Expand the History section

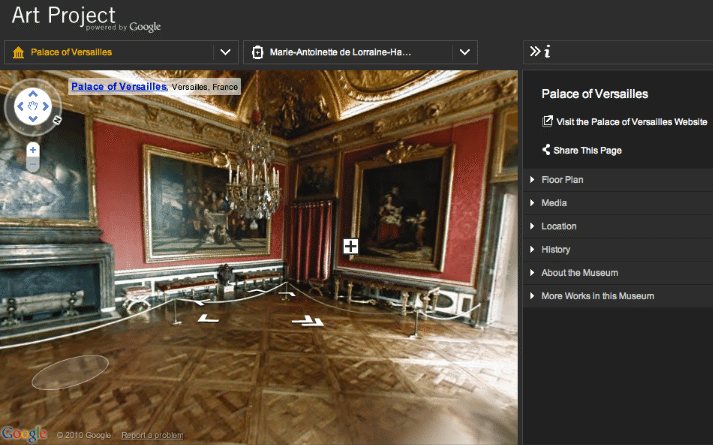(618, 250)
